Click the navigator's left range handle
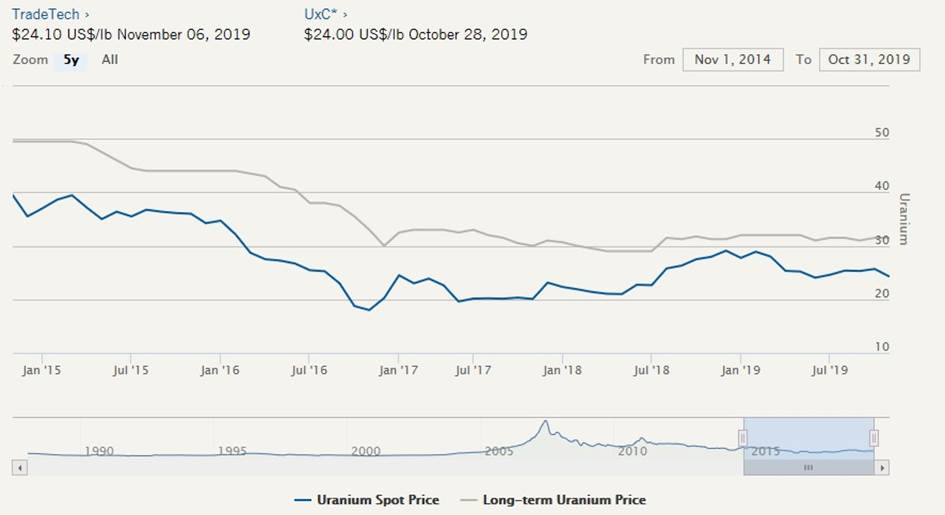The image size is (945, 515). 743,438
